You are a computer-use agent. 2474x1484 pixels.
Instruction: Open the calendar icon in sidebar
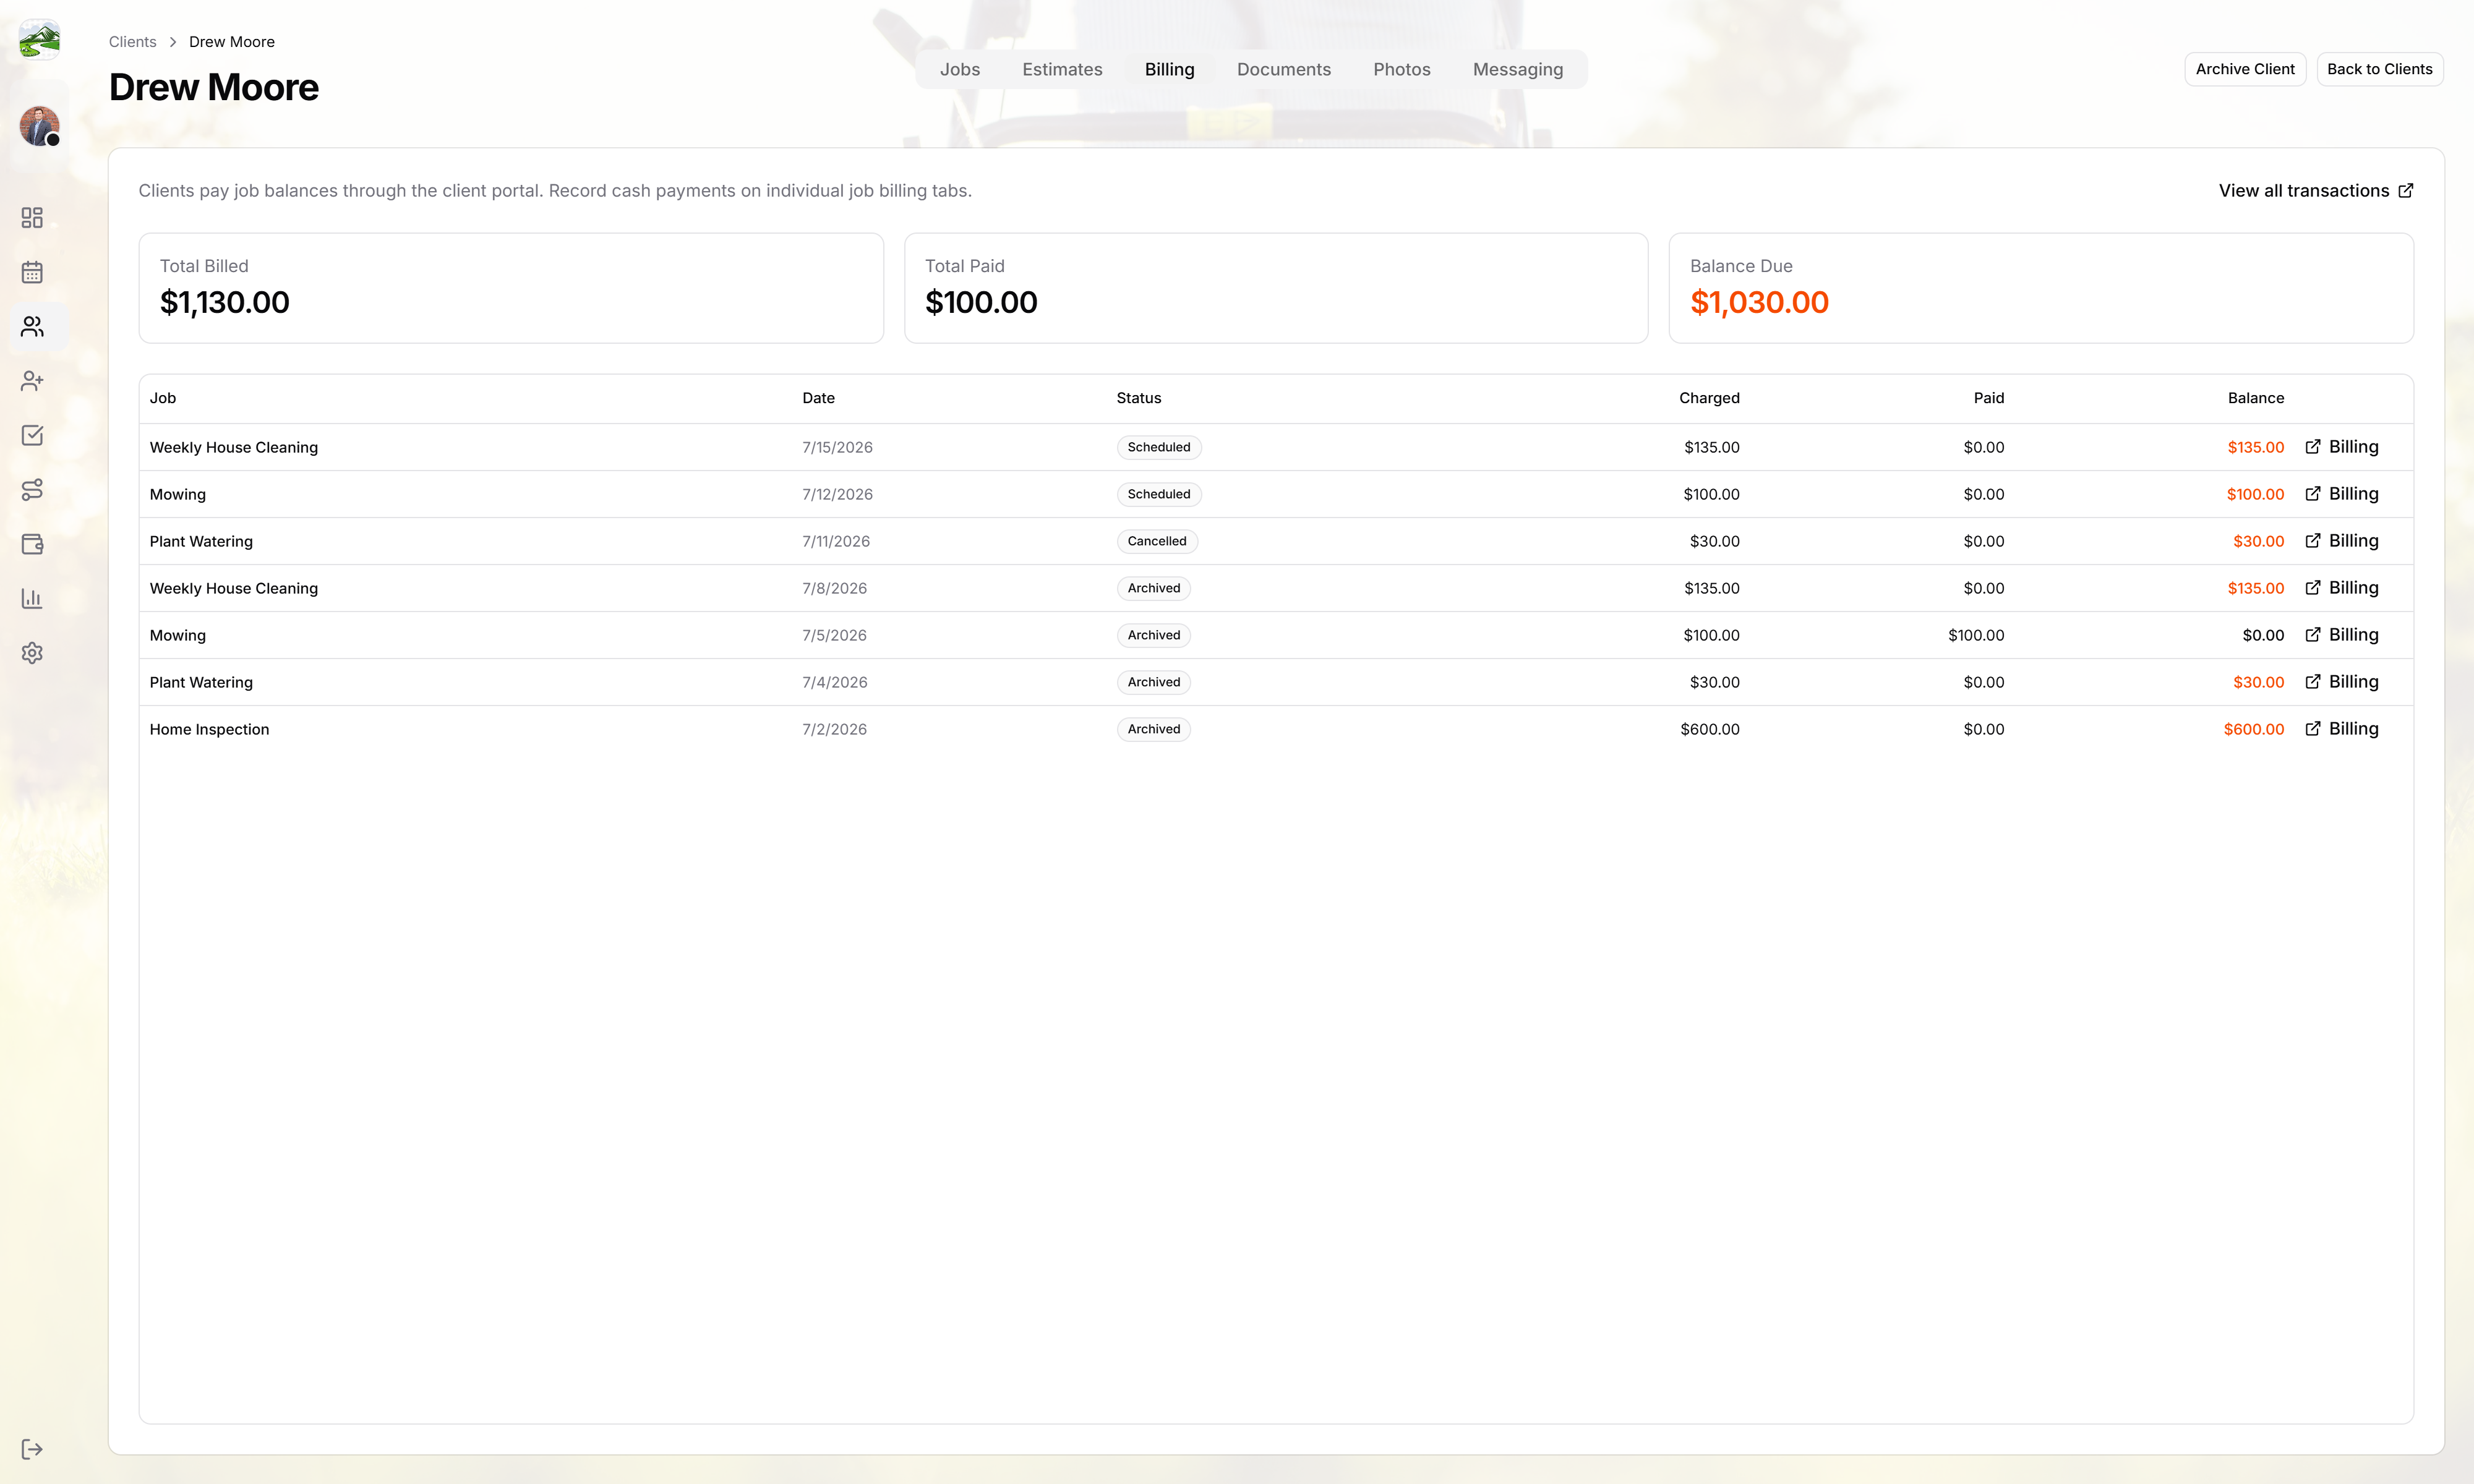(32, 272)
